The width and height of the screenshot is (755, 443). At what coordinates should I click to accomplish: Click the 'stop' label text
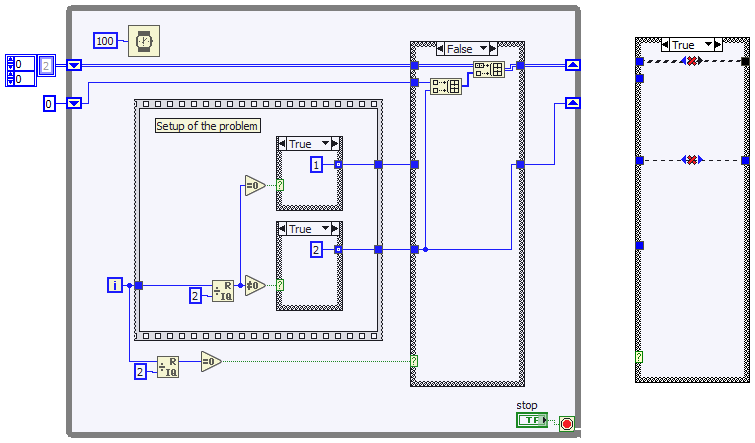pyautogui.click(x=527, y=405)
